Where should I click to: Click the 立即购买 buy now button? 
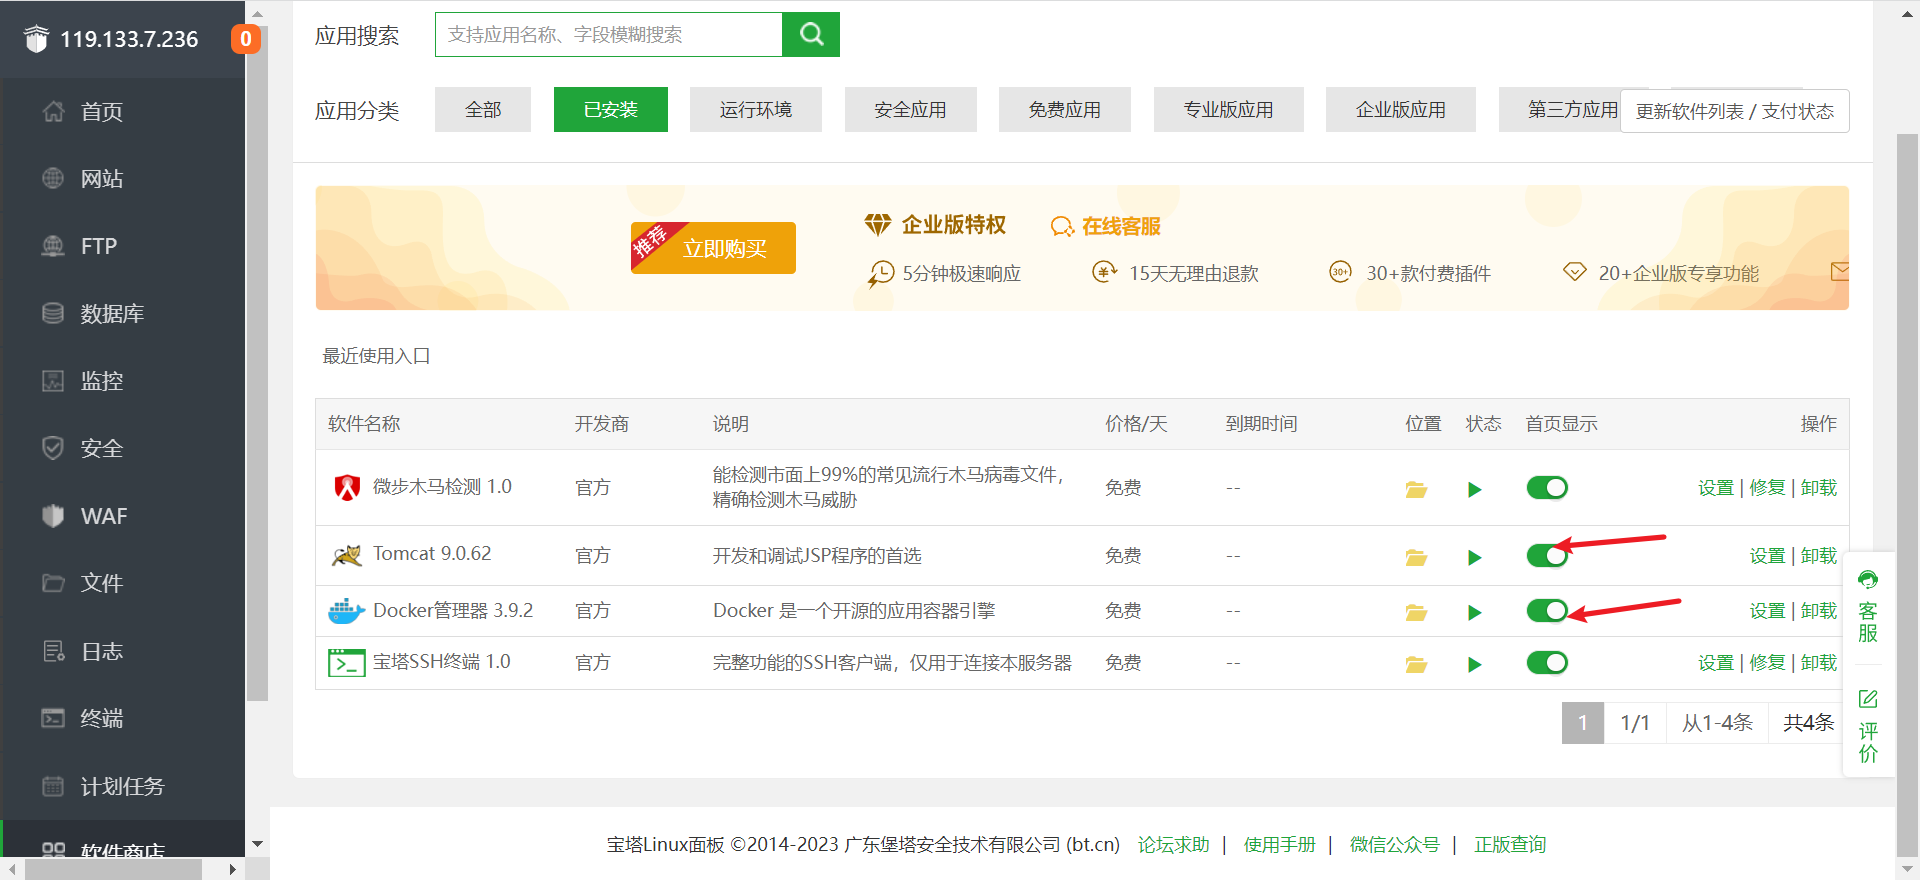(713, 248)
